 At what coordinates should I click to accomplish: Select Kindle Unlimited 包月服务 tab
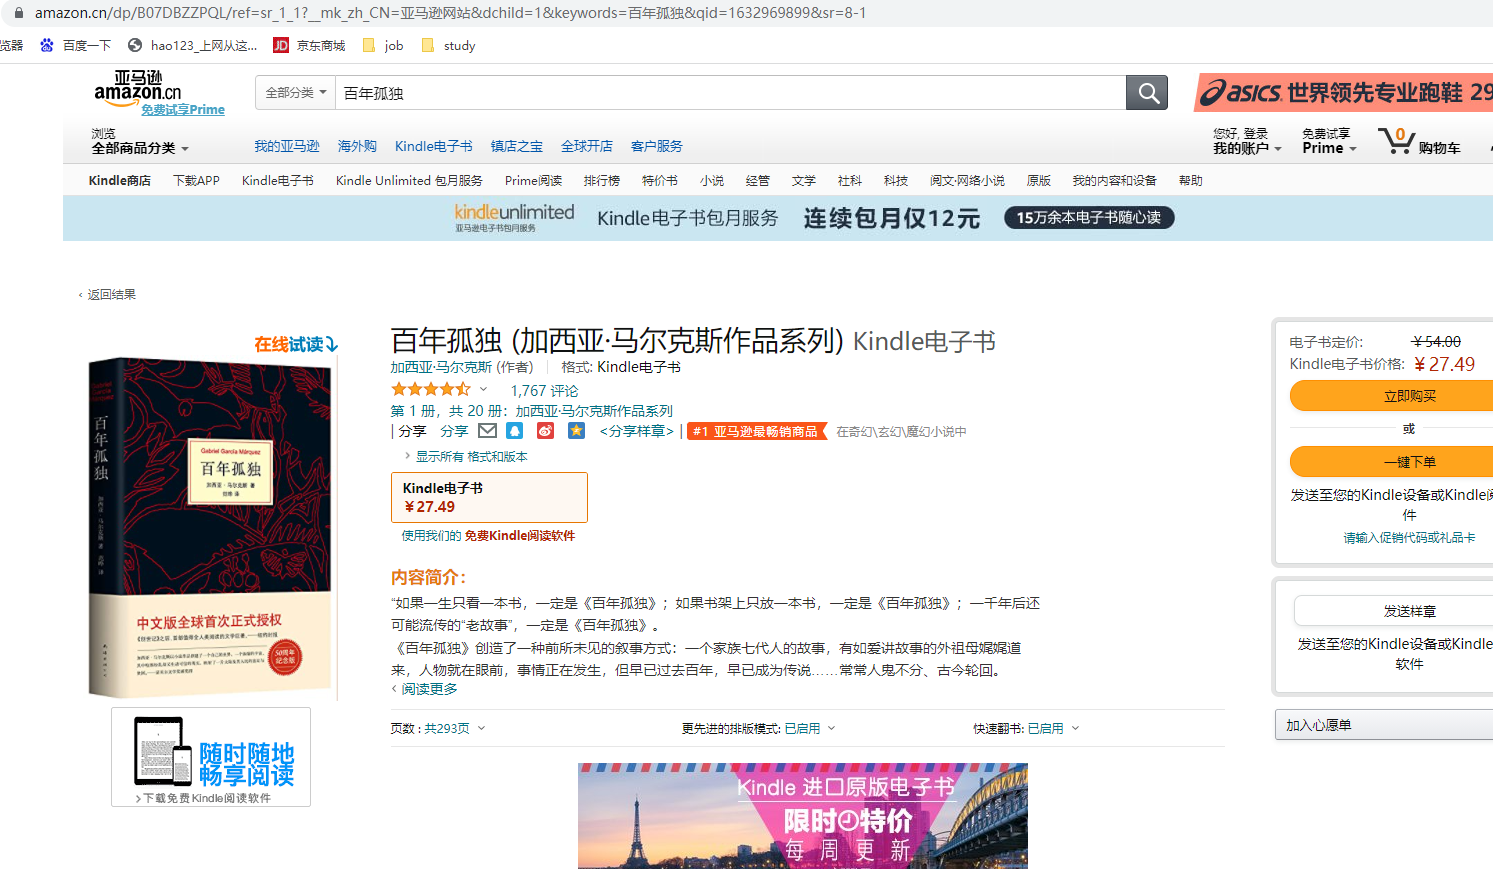click(x=409, y=180)
